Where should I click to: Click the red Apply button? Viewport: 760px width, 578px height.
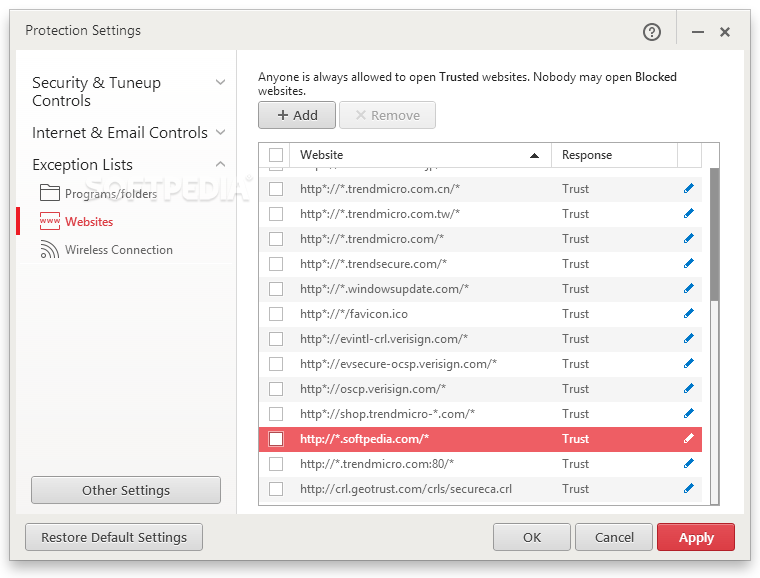click(696, 537)
